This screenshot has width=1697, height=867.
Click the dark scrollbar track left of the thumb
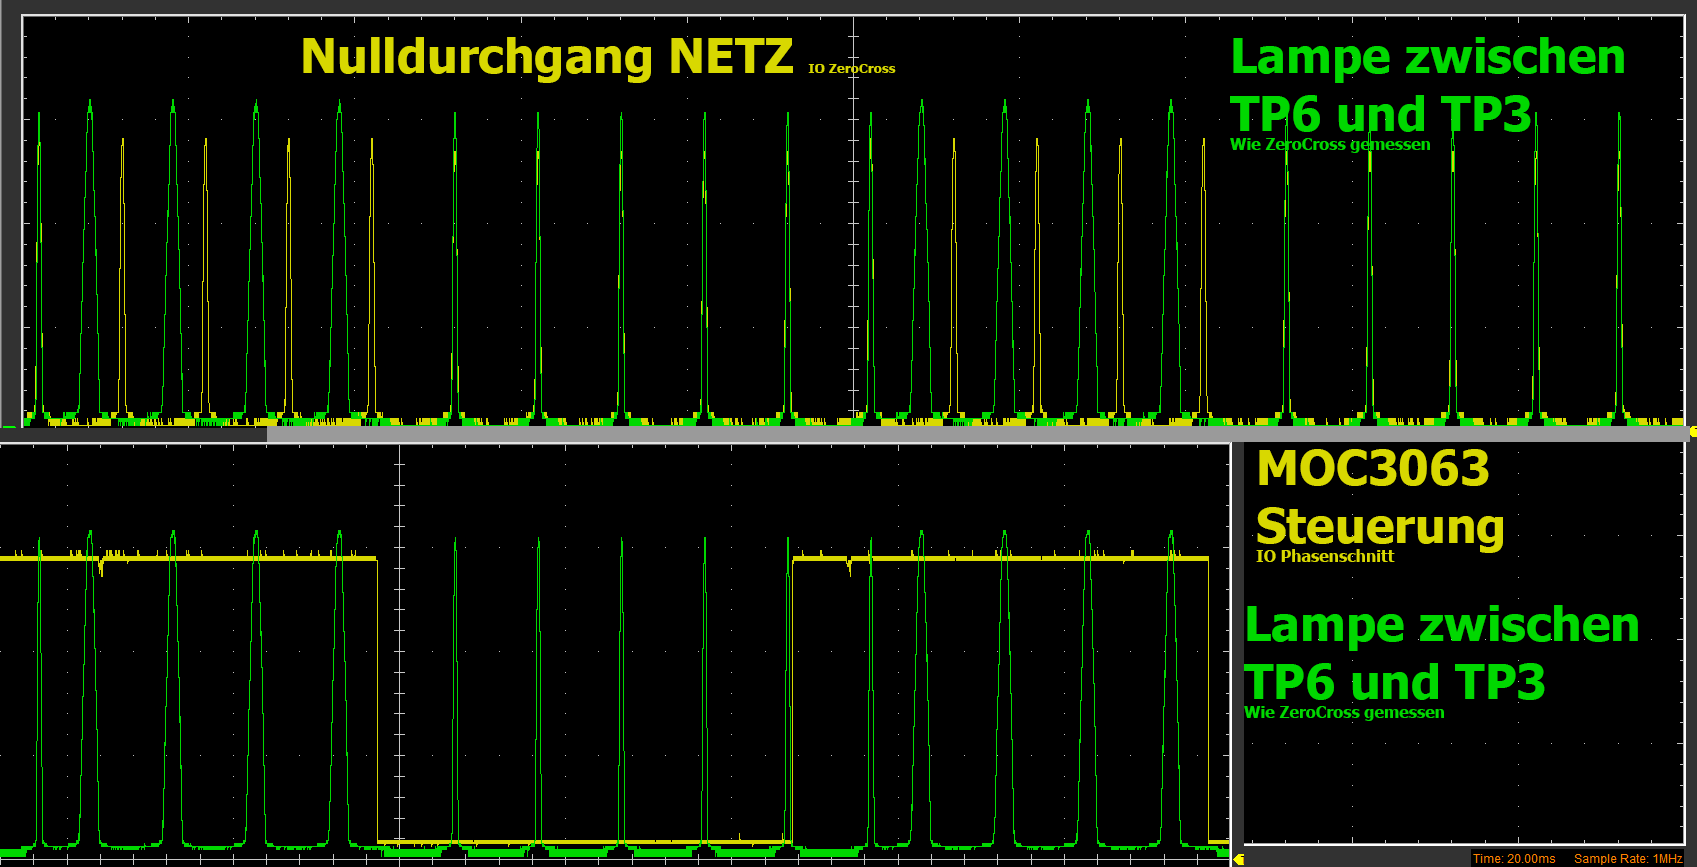133,434
